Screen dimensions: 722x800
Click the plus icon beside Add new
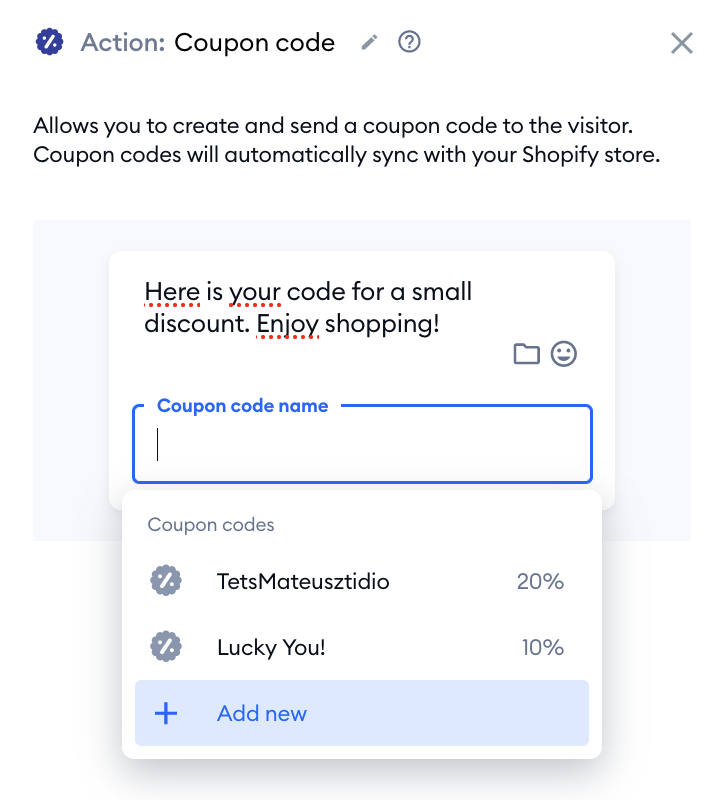click(x=166, y=713)
